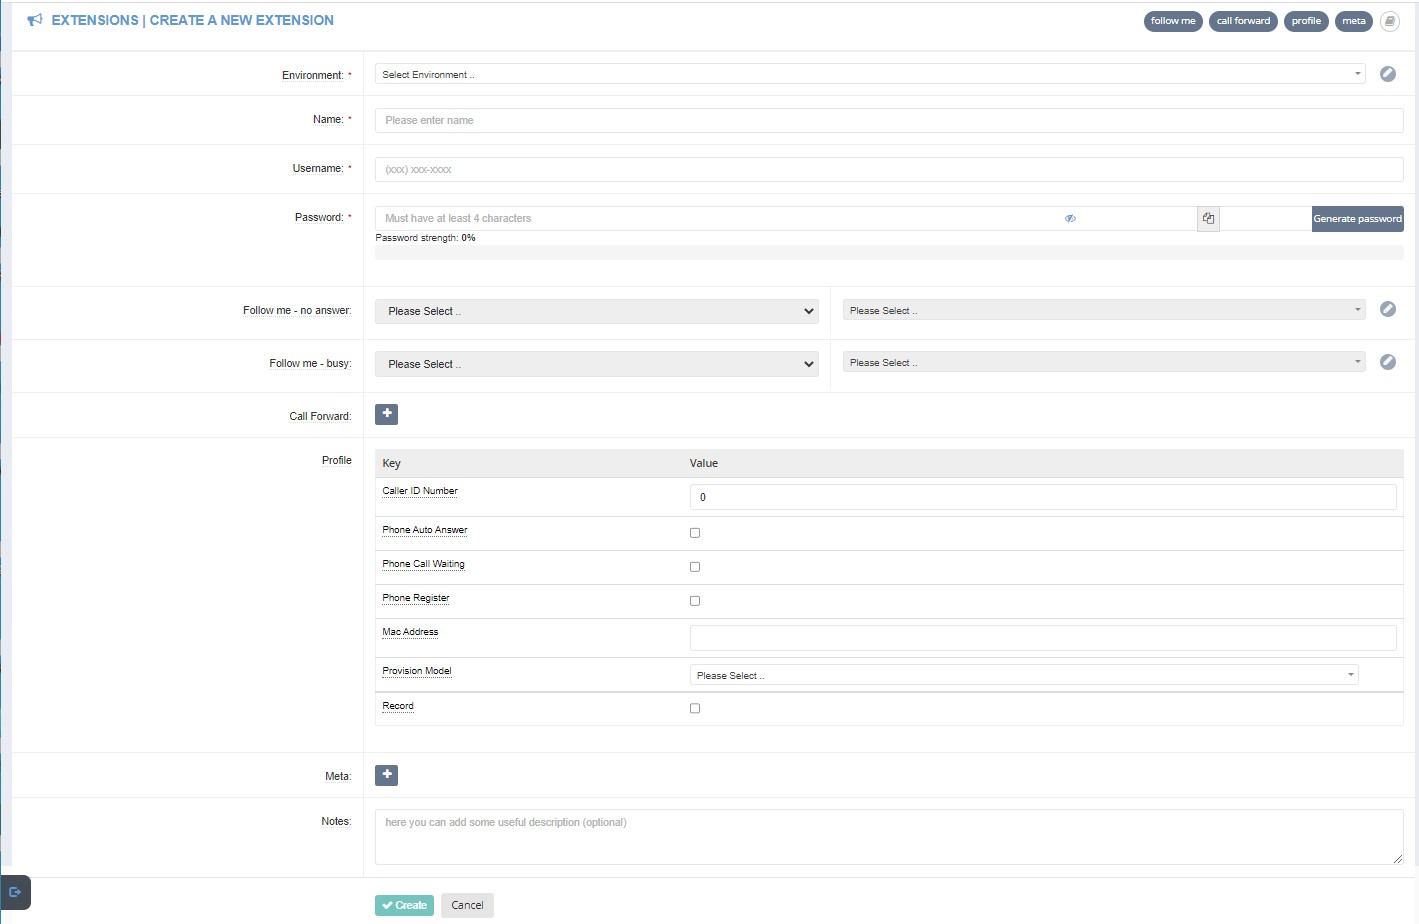Open the Select Environment dropdown

[x=870, y=74]
